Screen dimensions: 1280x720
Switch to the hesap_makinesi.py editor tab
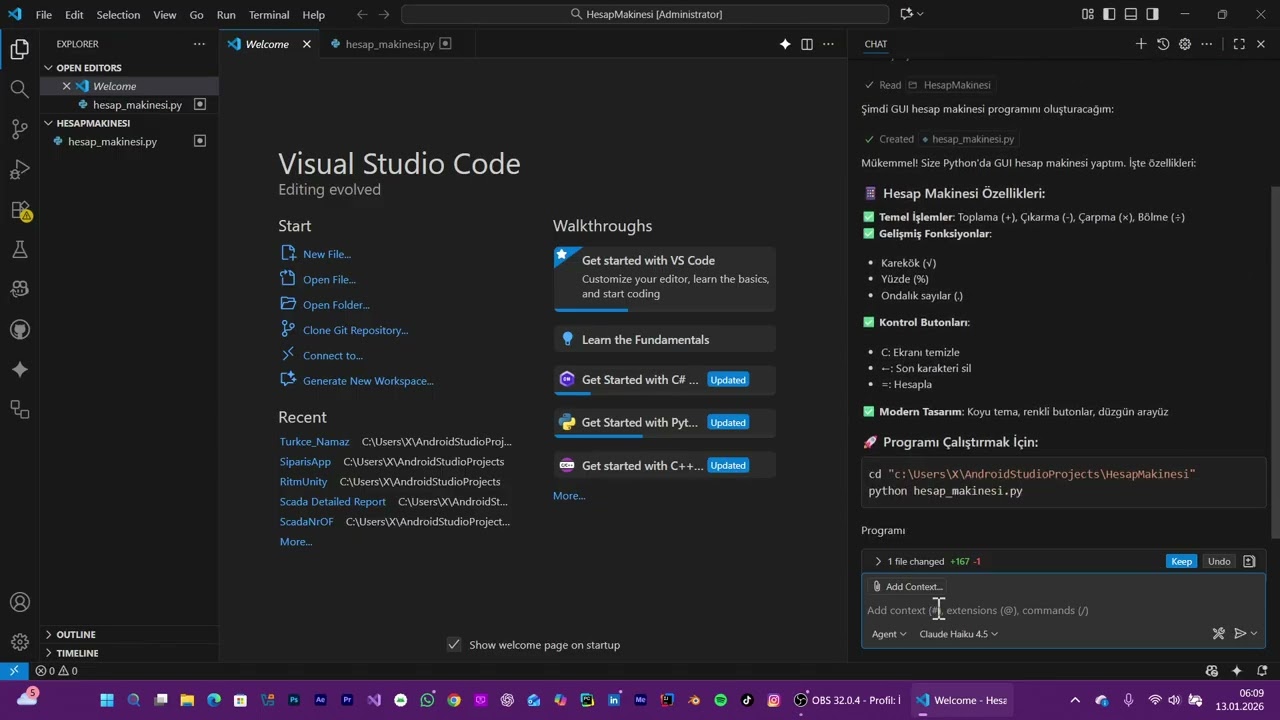[x=390, y=44]
